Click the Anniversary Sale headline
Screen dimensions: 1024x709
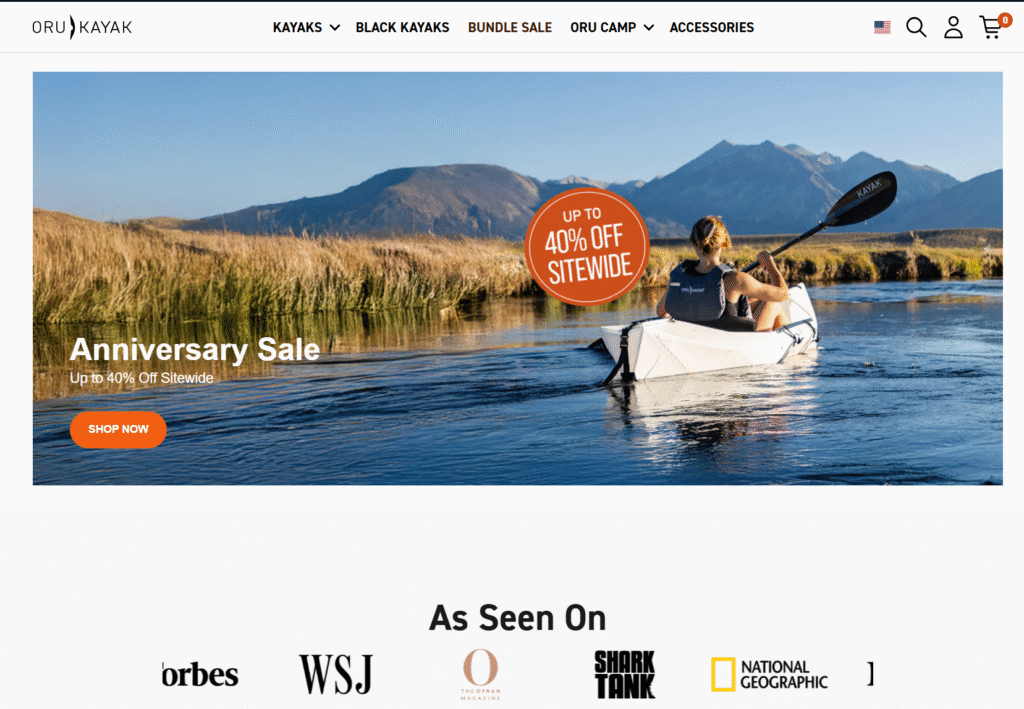tap(195, 349)
